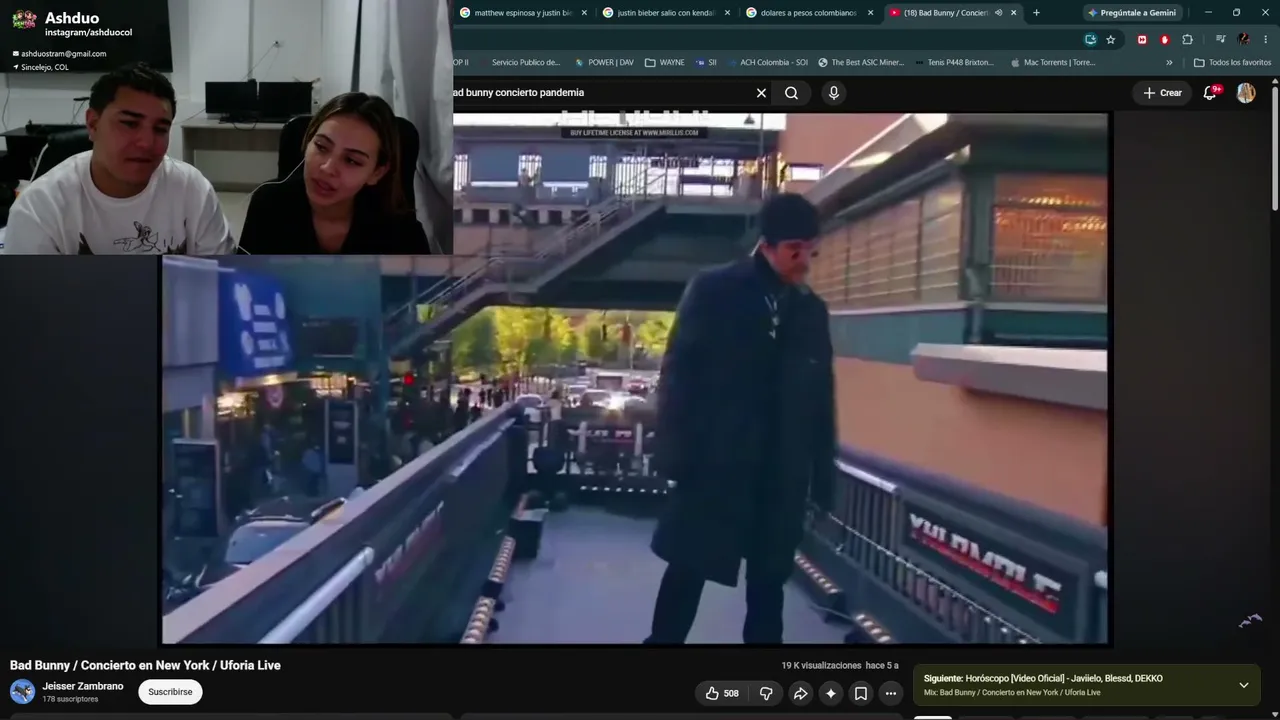
Task: Show hidden bookmarks with double chevron
Action: 1169,62
